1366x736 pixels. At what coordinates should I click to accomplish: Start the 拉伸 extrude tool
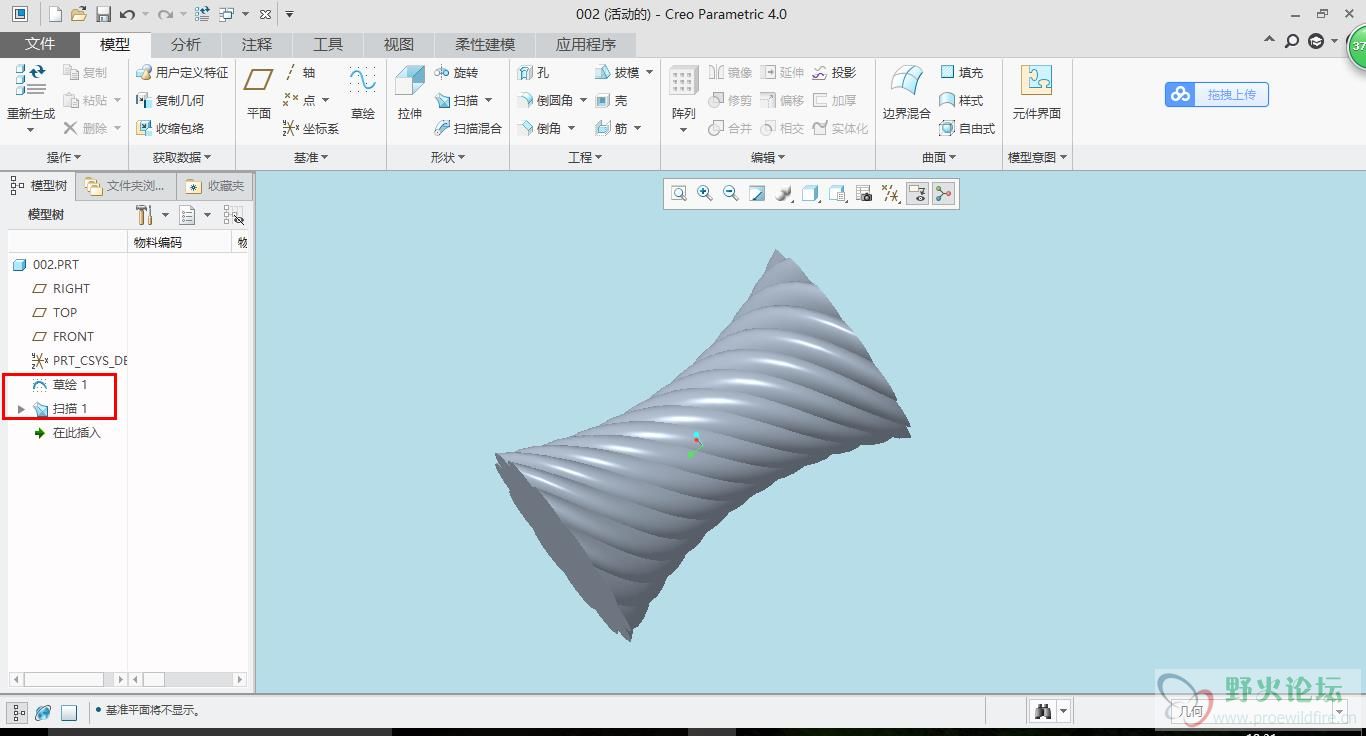coord(410,92)
